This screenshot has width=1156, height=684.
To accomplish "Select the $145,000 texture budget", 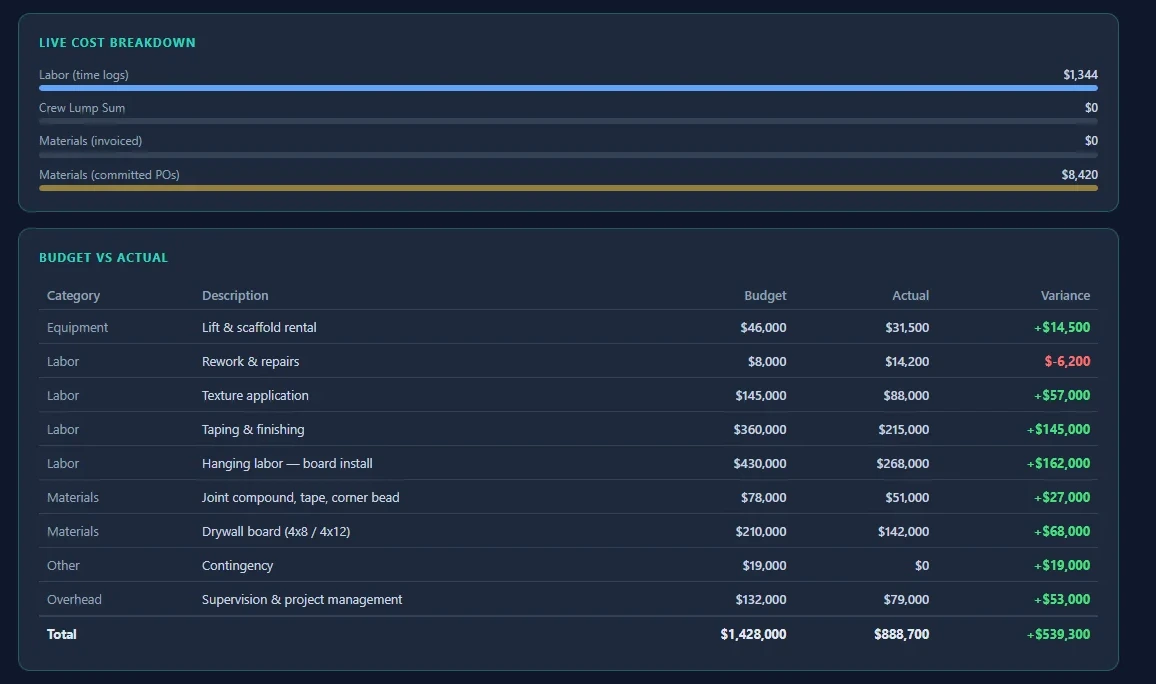I will click(760, 395).
